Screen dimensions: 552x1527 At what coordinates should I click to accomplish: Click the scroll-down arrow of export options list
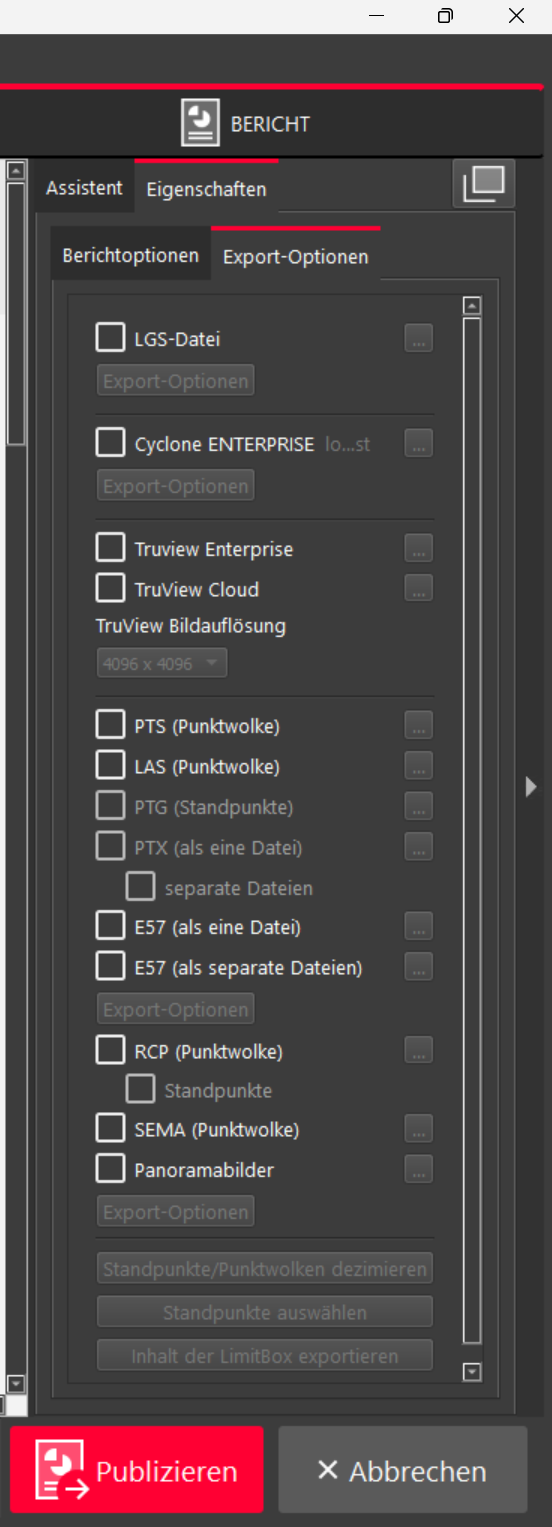click(473, 1373)
